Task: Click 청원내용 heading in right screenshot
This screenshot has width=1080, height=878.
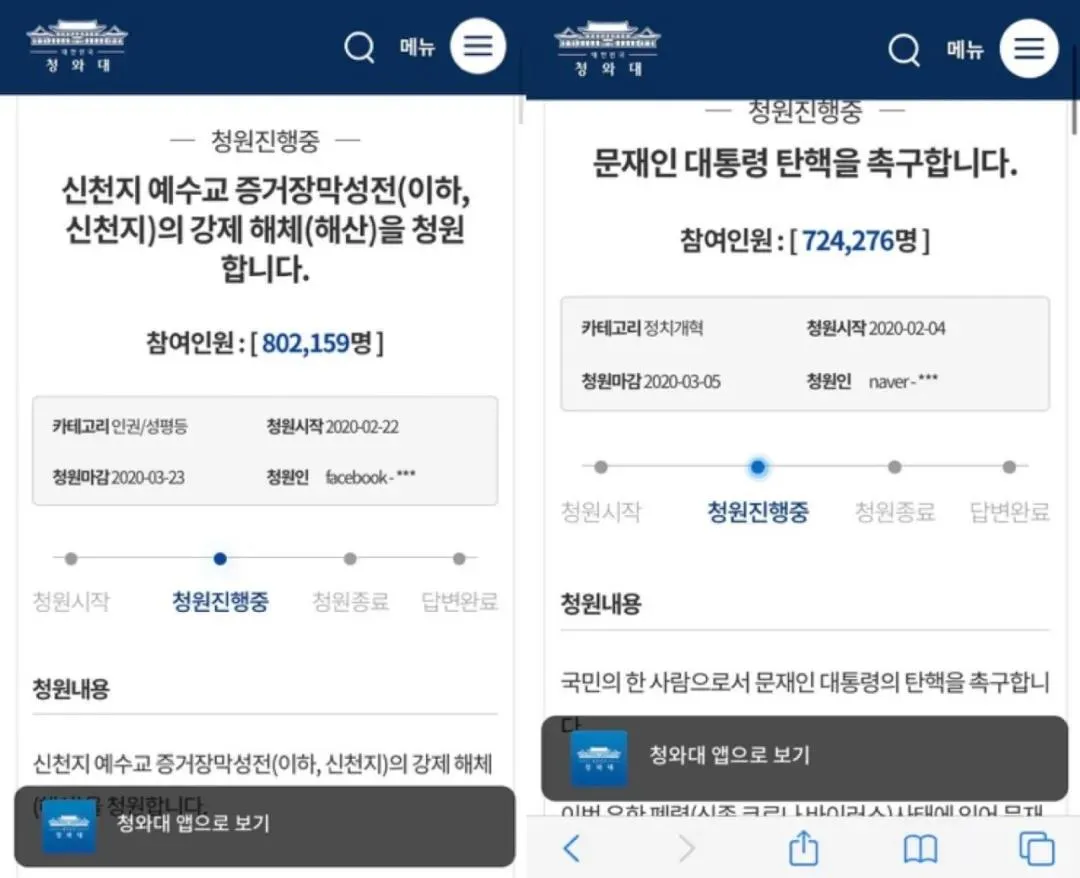Action: point(601,603)
